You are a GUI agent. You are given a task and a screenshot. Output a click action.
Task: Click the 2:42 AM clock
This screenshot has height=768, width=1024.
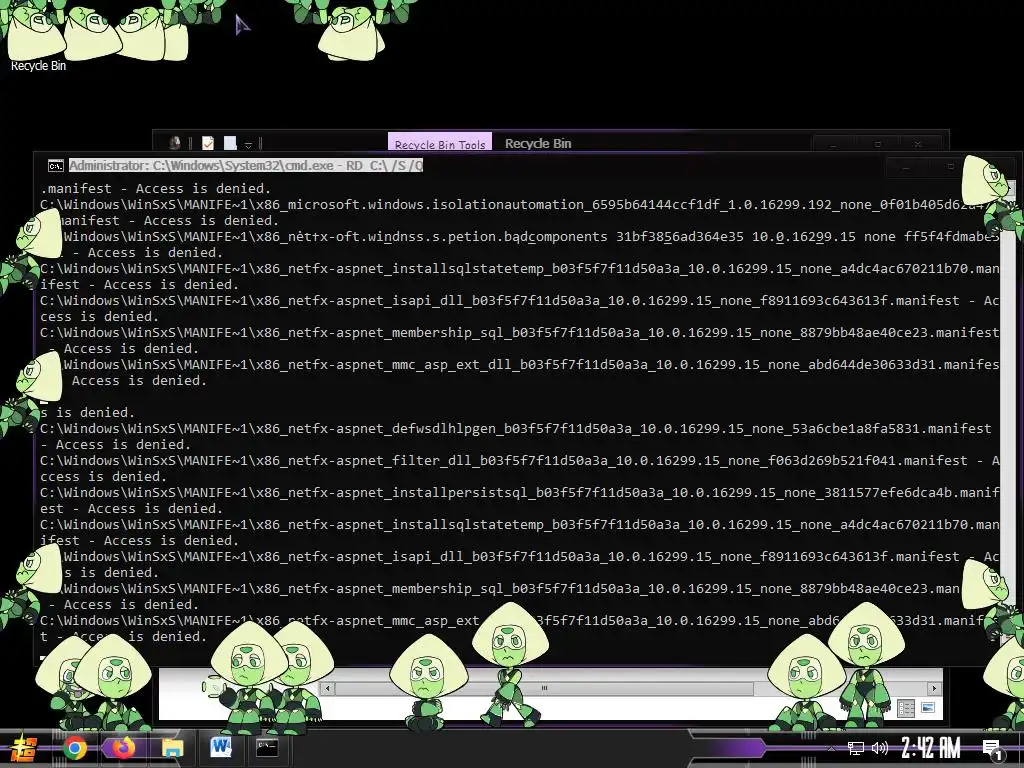coord(931,748)
